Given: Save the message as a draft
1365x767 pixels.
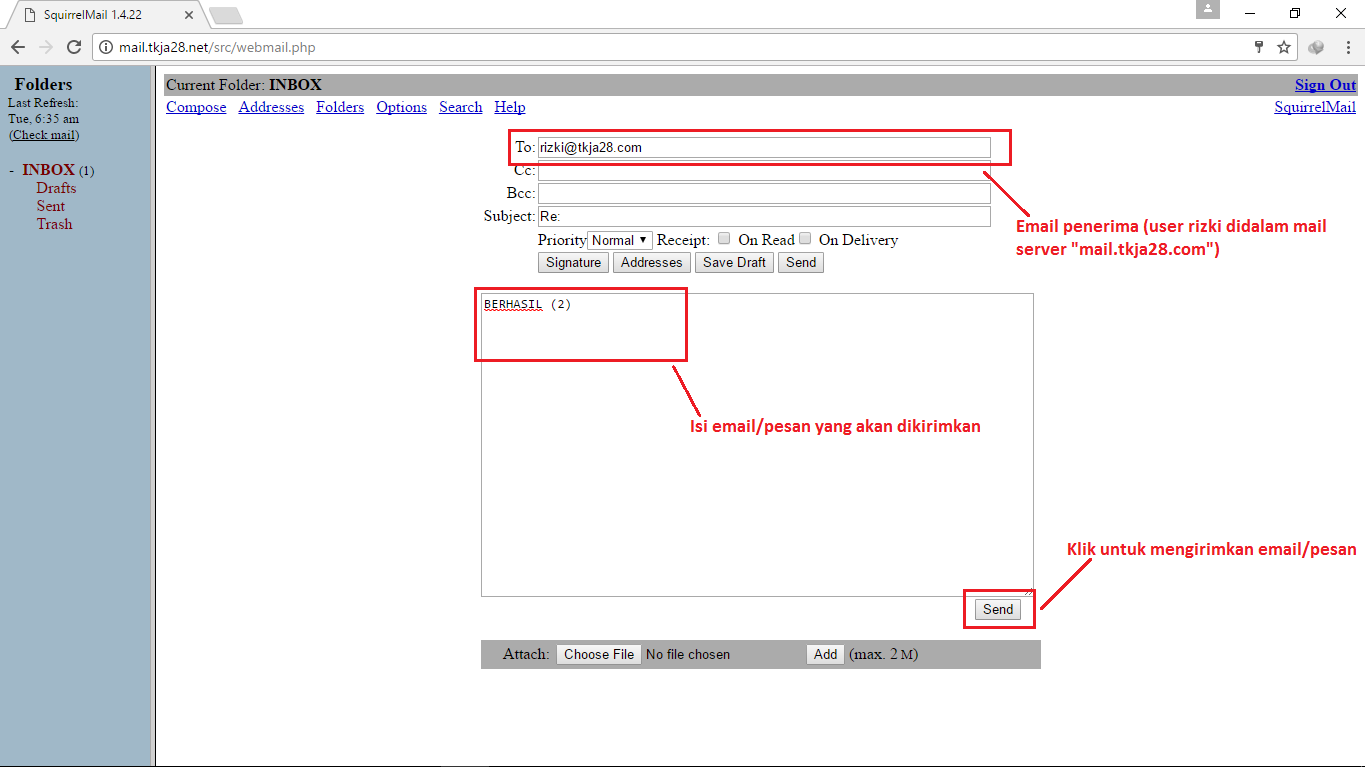Looking at the screenshot, I should (733, 262).
